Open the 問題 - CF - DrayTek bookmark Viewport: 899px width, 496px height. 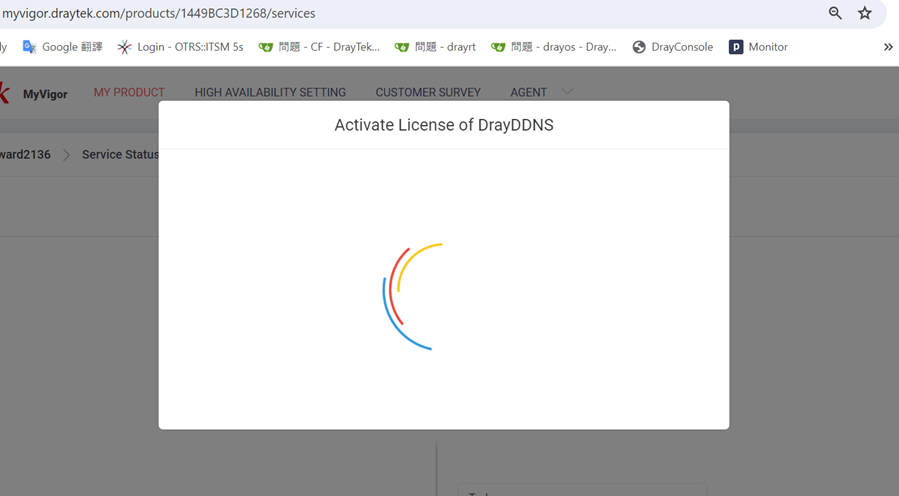319,47
